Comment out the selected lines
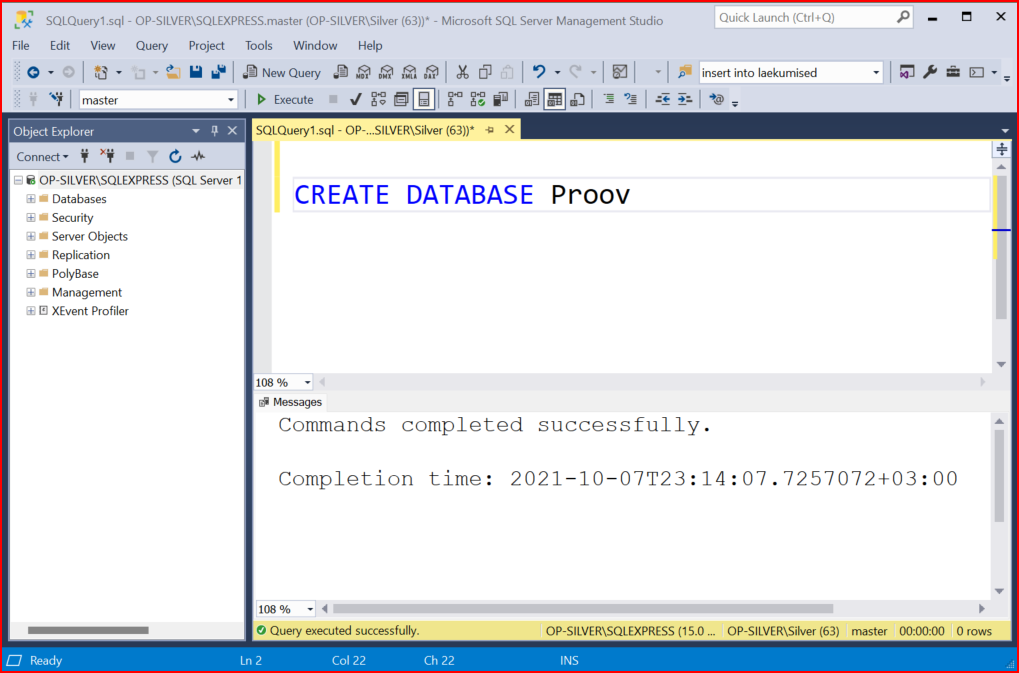Viewport: 1019px width, 673px height. tap(608, 99)
